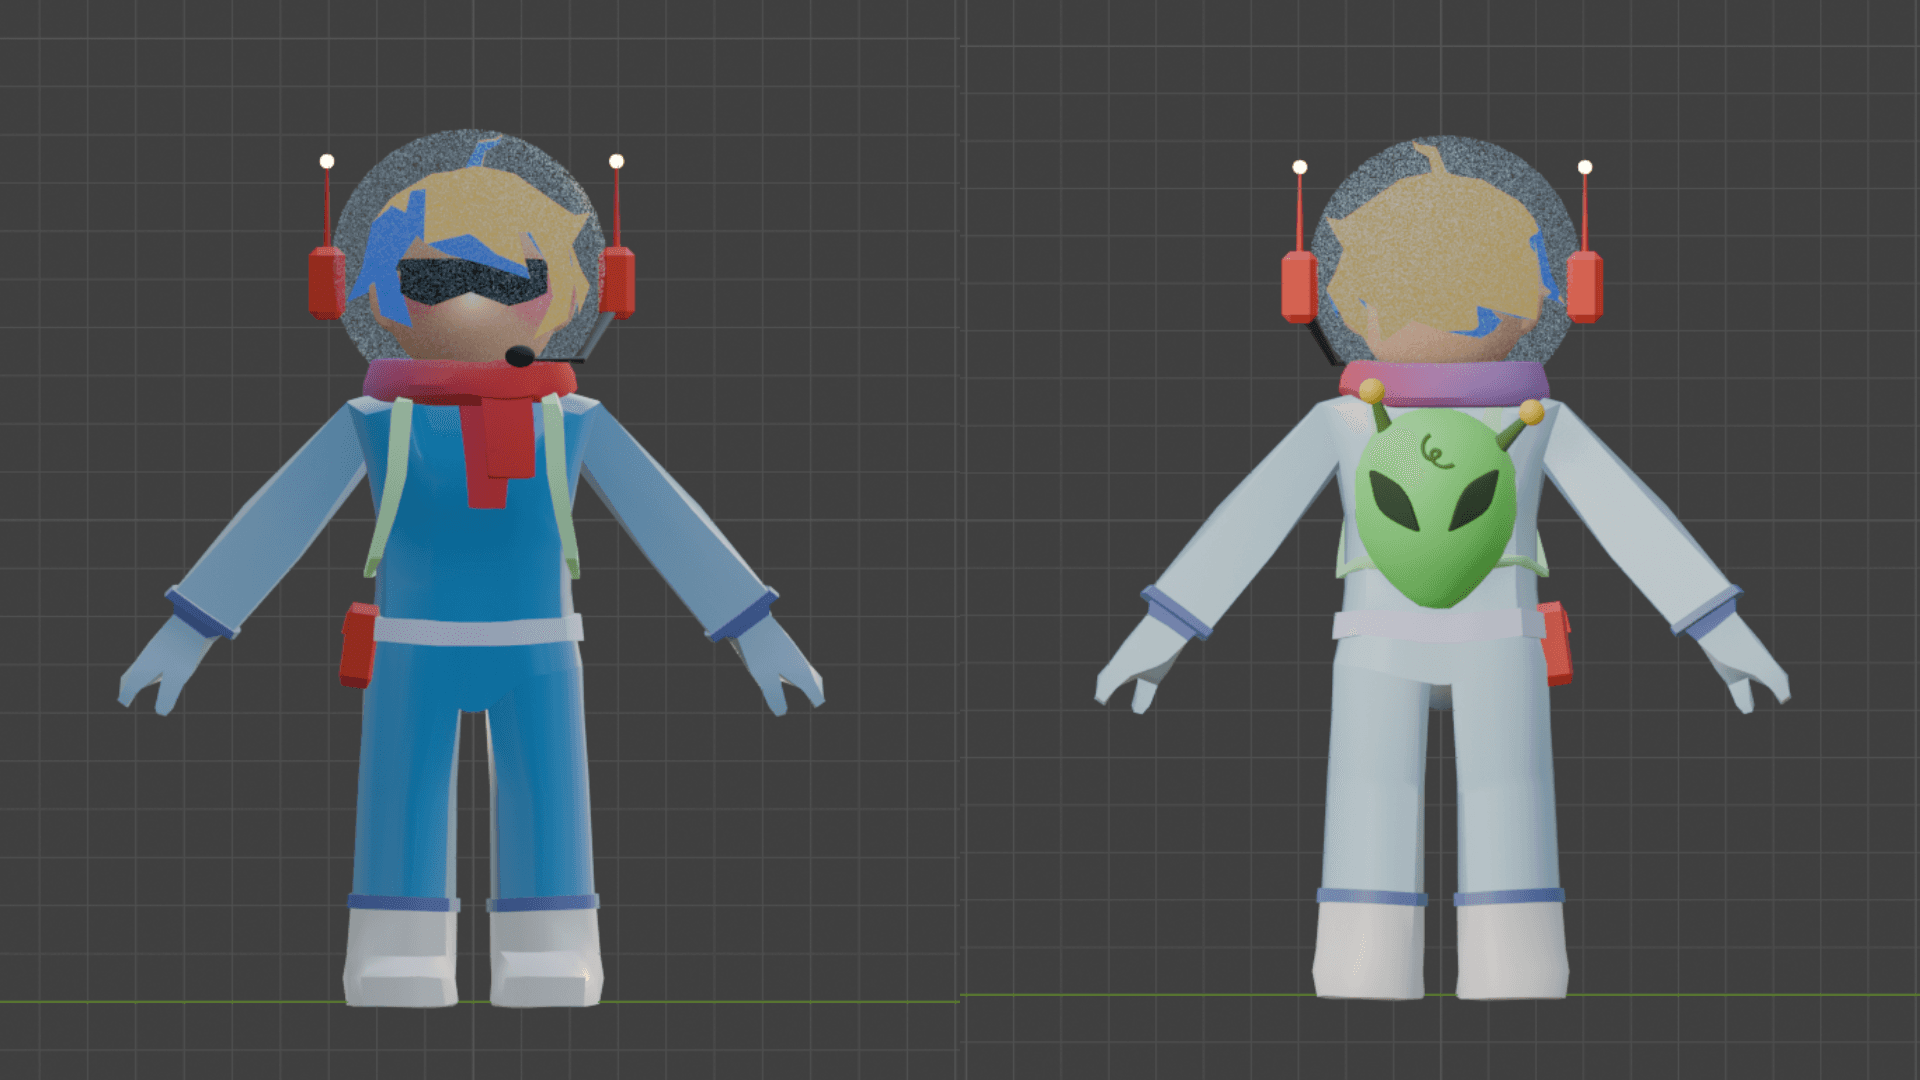The width and height of the screenshot is (1920, 1080).
Task: Select back-view character's left red earpiece
Action: pyautogui.click(x=1298, y=287)
